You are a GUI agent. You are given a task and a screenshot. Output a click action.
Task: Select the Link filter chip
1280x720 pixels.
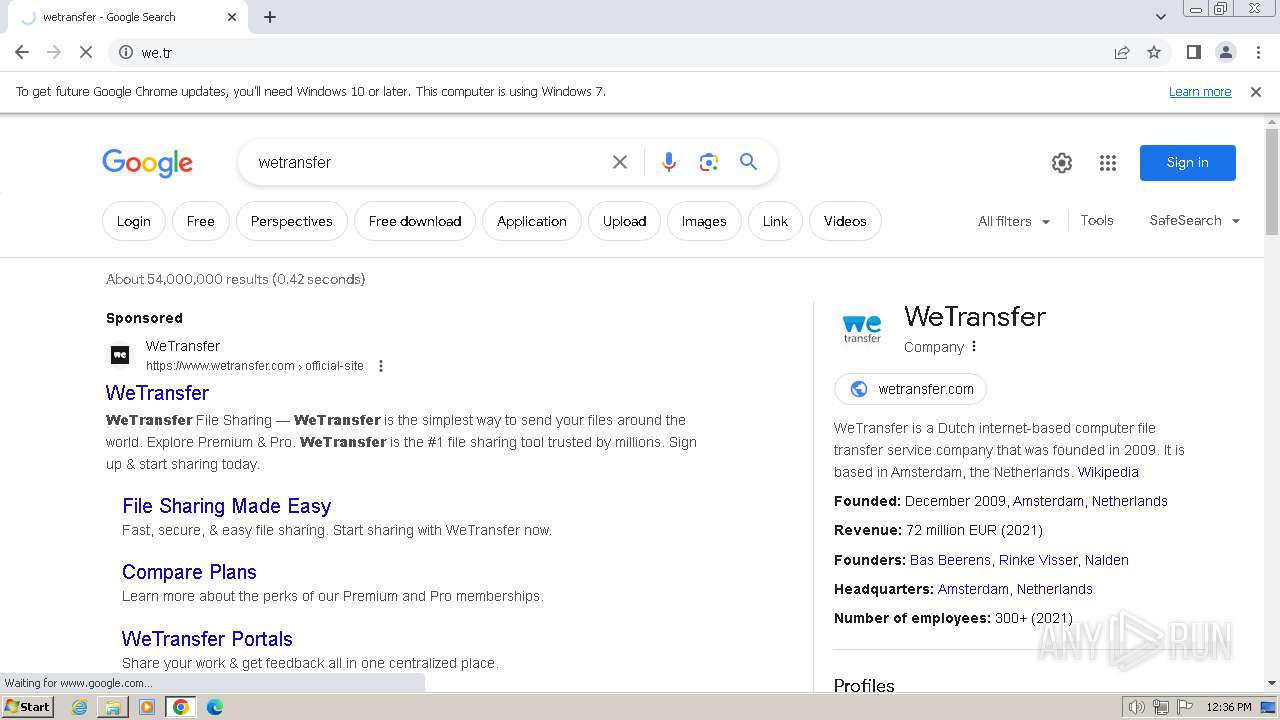coord(775,221)
